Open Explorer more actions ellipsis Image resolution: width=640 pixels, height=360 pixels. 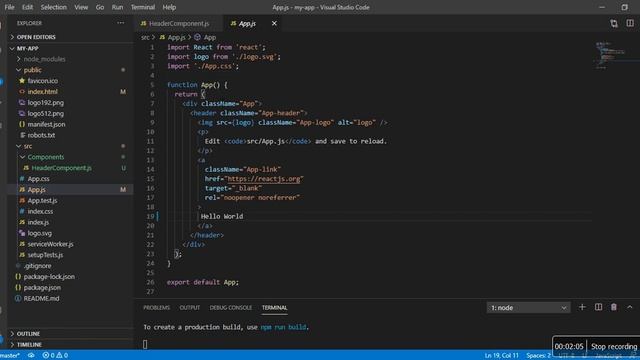(120, 23)
